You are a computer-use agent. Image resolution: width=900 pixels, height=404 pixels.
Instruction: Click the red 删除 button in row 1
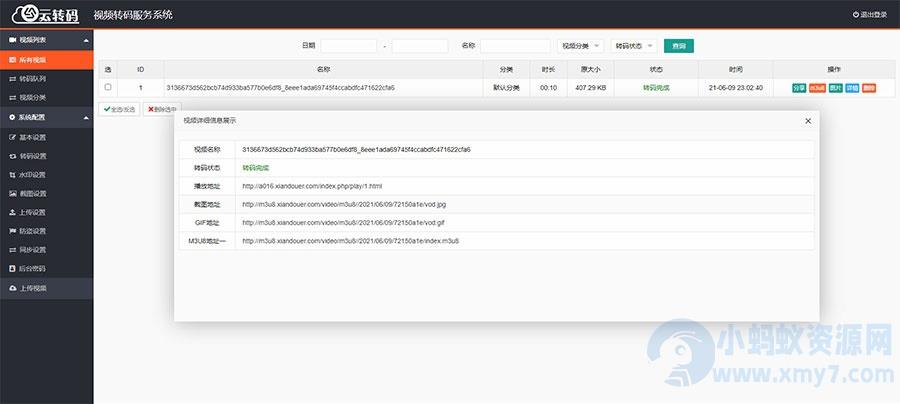point(869,88)
